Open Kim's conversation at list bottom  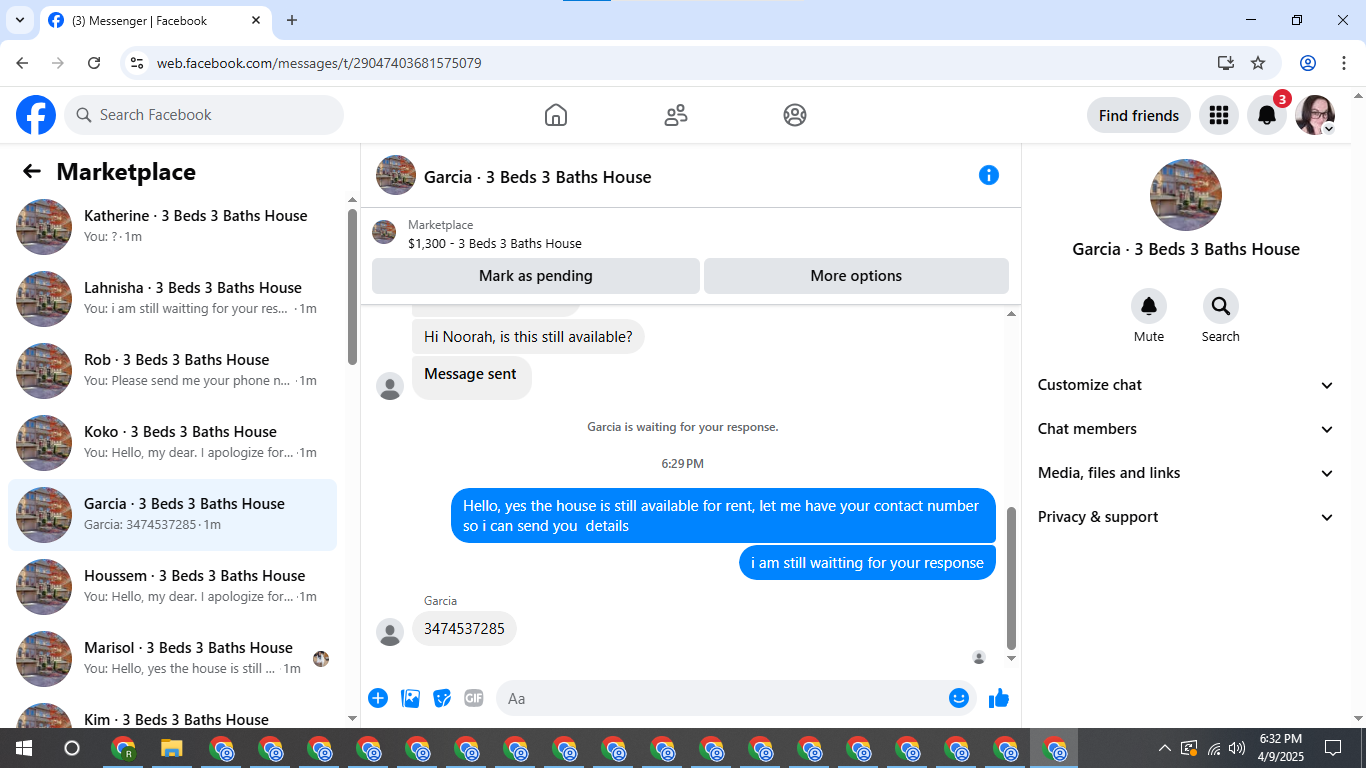click(173, 714)
